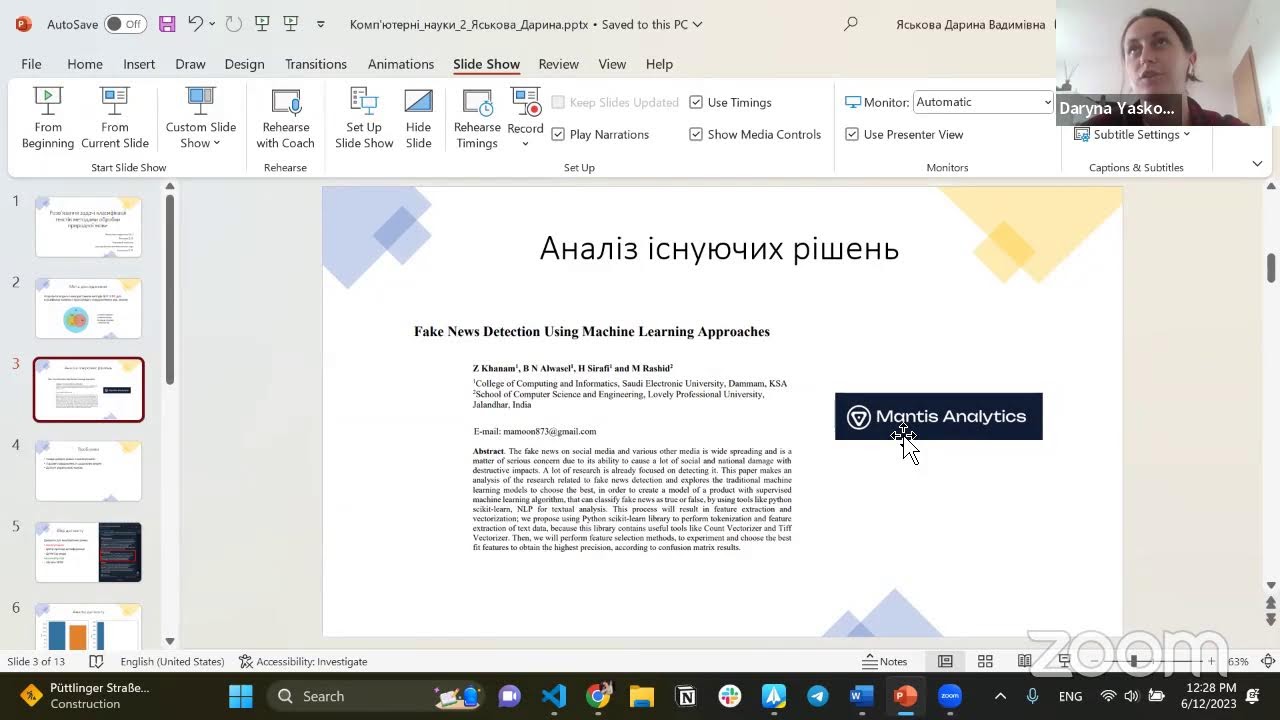Click the 63% zoom level
The width and height of the screenshot is (1280, 720).
click(1238, 661)
